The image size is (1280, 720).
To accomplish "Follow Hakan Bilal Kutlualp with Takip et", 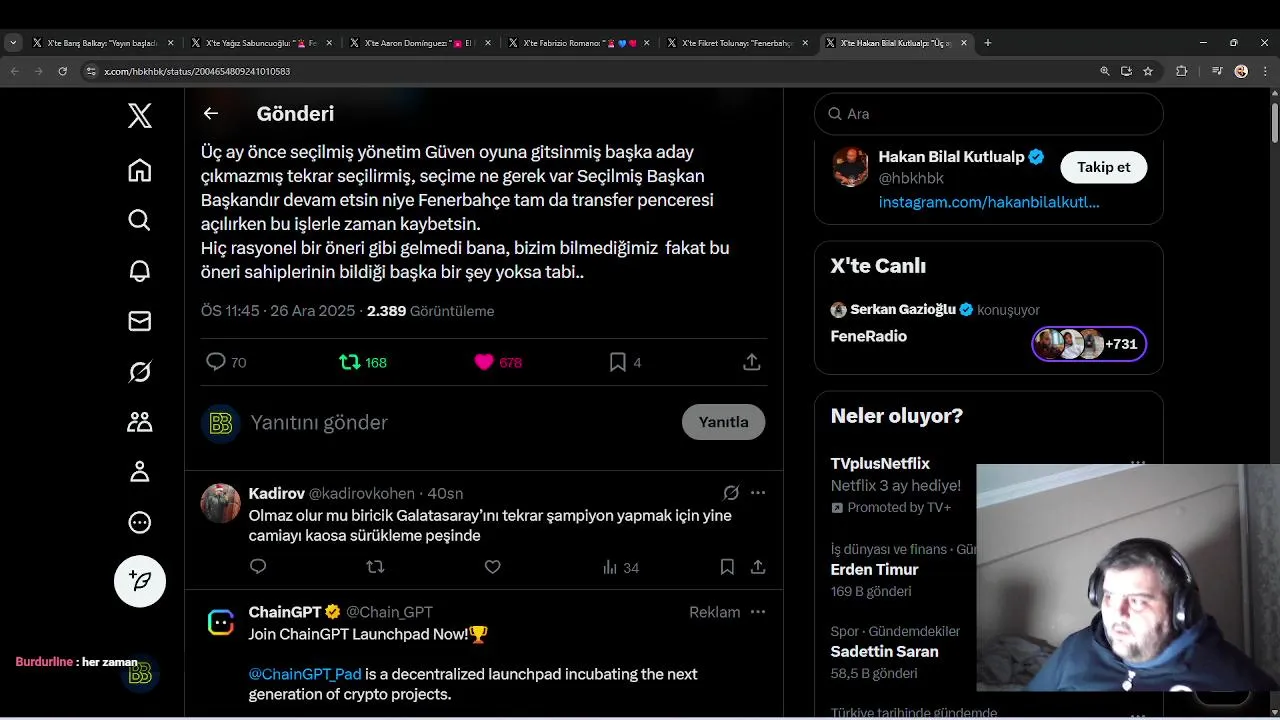I will [1103, 167].
